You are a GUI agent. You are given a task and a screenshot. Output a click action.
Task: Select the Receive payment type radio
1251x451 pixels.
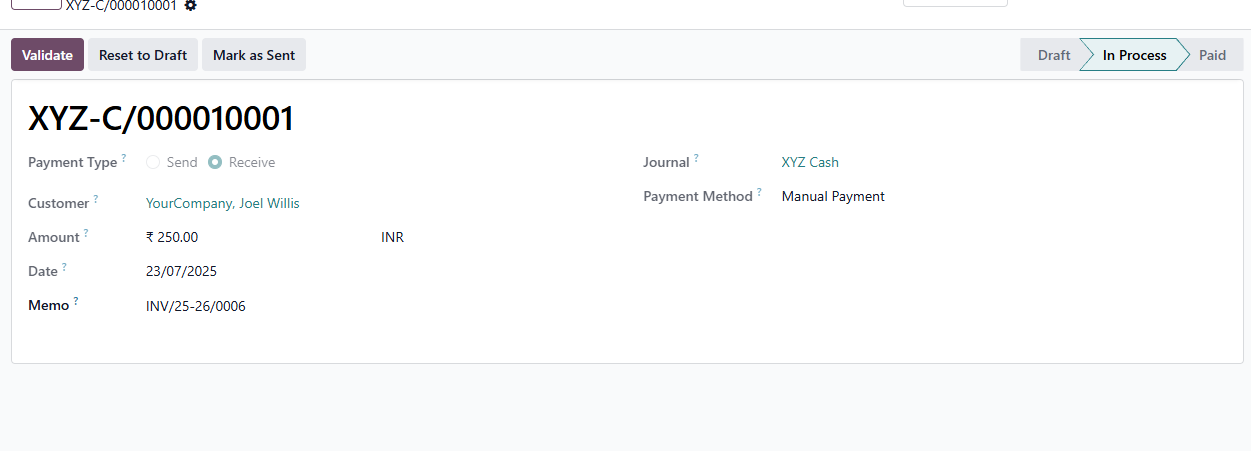[x=215, y=162]
